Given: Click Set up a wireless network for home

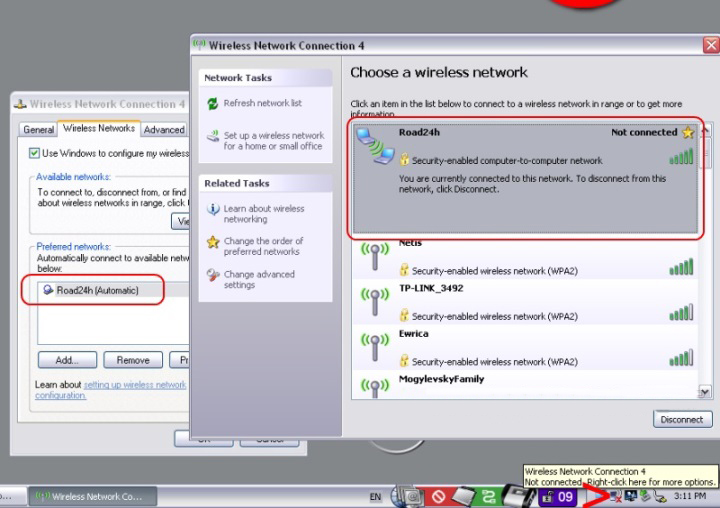Looking at the screenshot, I should tap(274, 141).
